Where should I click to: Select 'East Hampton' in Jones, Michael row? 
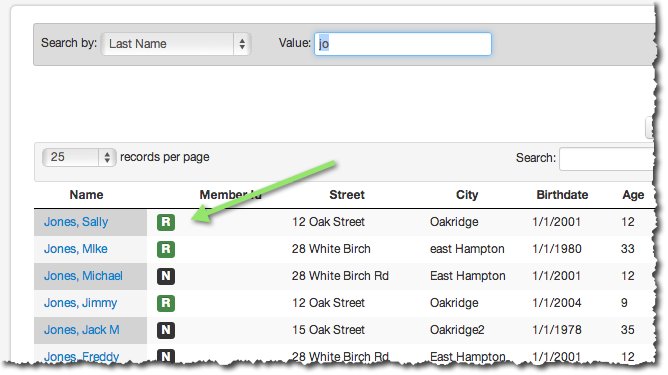click(467, 276)
